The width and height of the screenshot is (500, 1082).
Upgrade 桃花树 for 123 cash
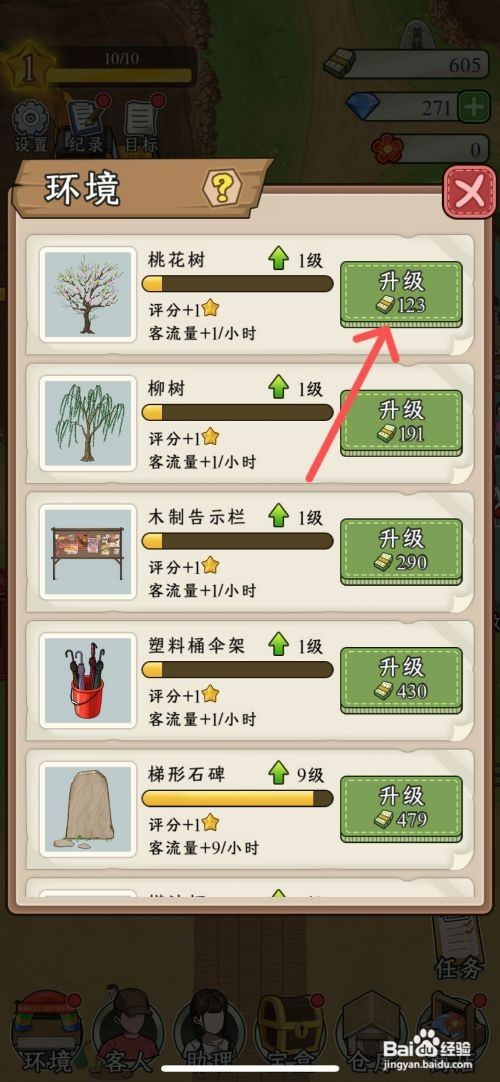(x=401, y=294)
